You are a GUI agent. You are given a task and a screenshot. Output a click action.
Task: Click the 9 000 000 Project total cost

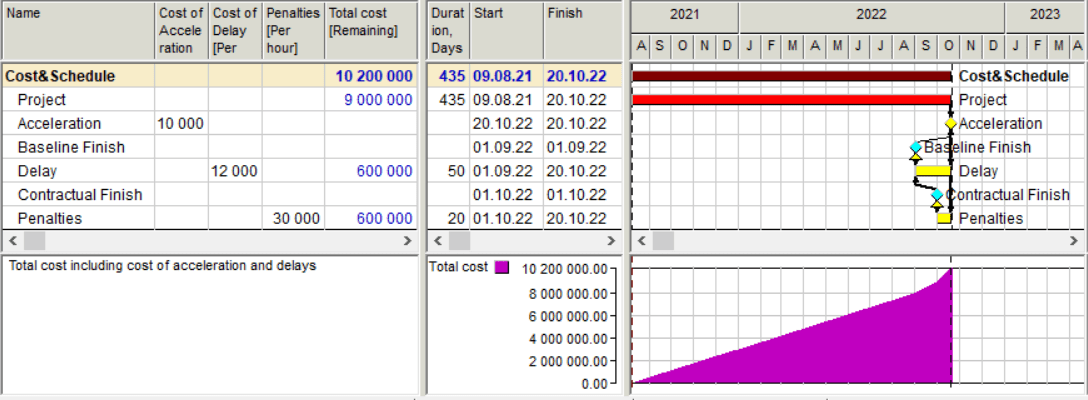click(371, 100)
